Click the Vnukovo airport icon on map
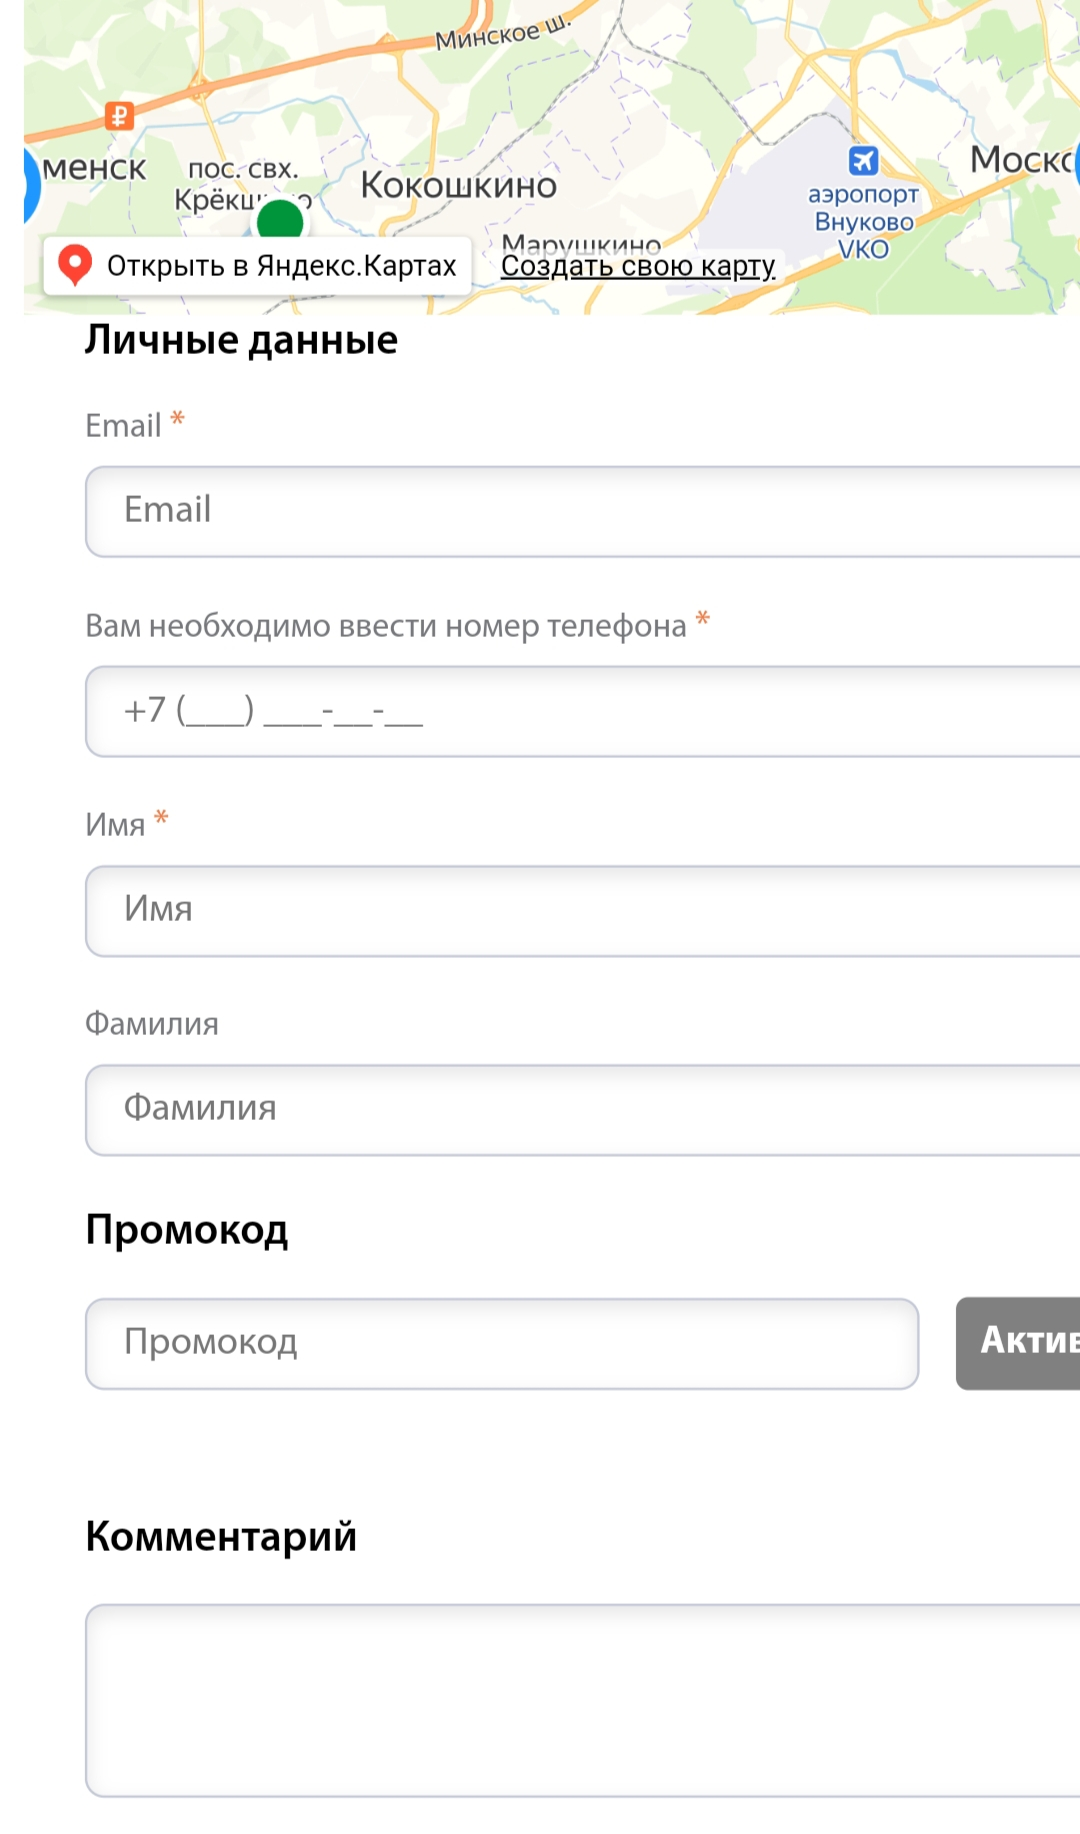 point(863,160)
